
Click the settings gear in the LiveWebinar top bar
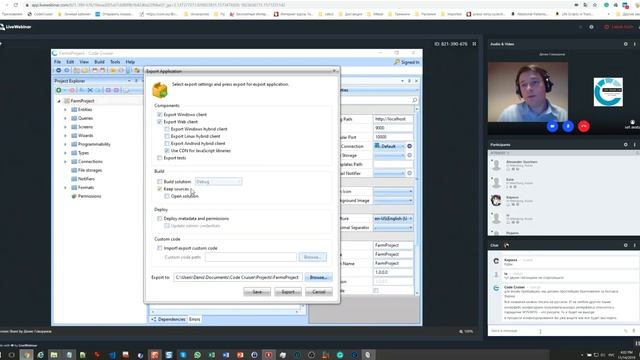point(591,27)
